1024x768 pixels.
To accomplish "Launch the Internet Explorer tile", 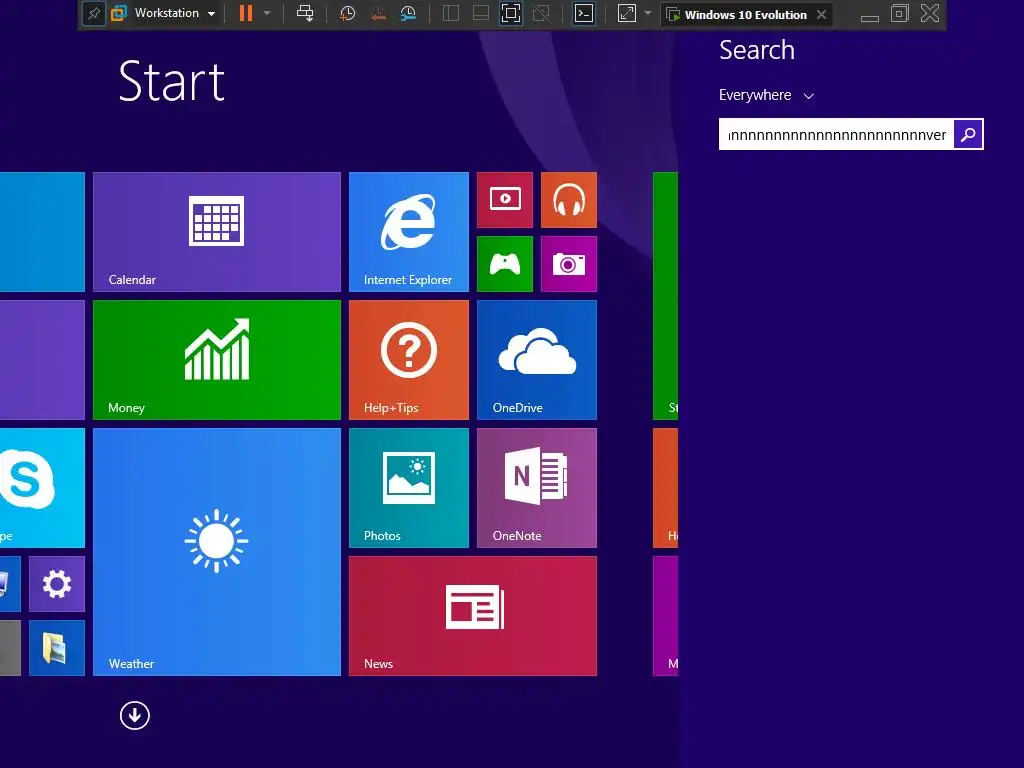I will point(409,232).
